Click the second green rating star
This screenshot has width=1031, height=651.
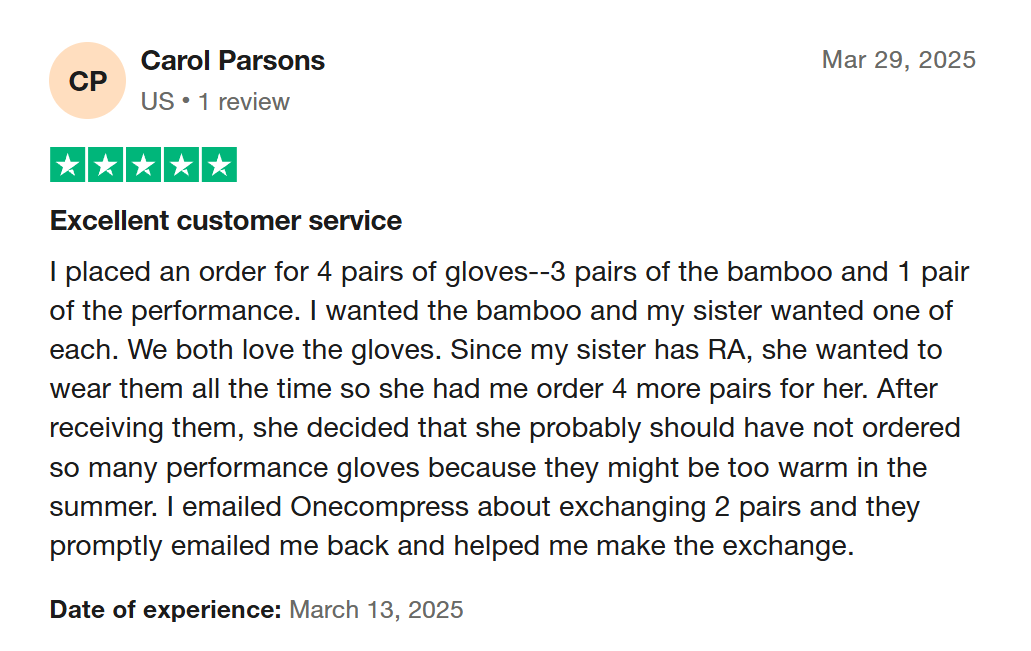click(106, 165)
